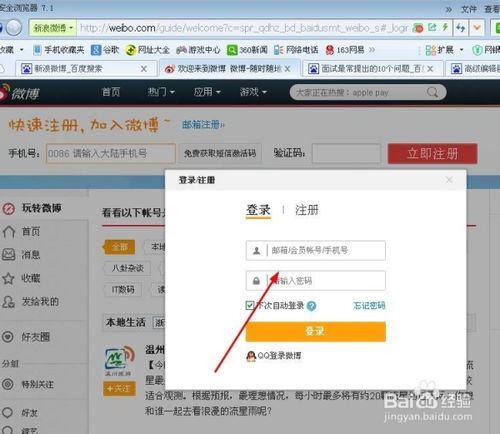Toggle 下次自动登录 checkbox
The image size is (500, 434).
coord(250,305)
